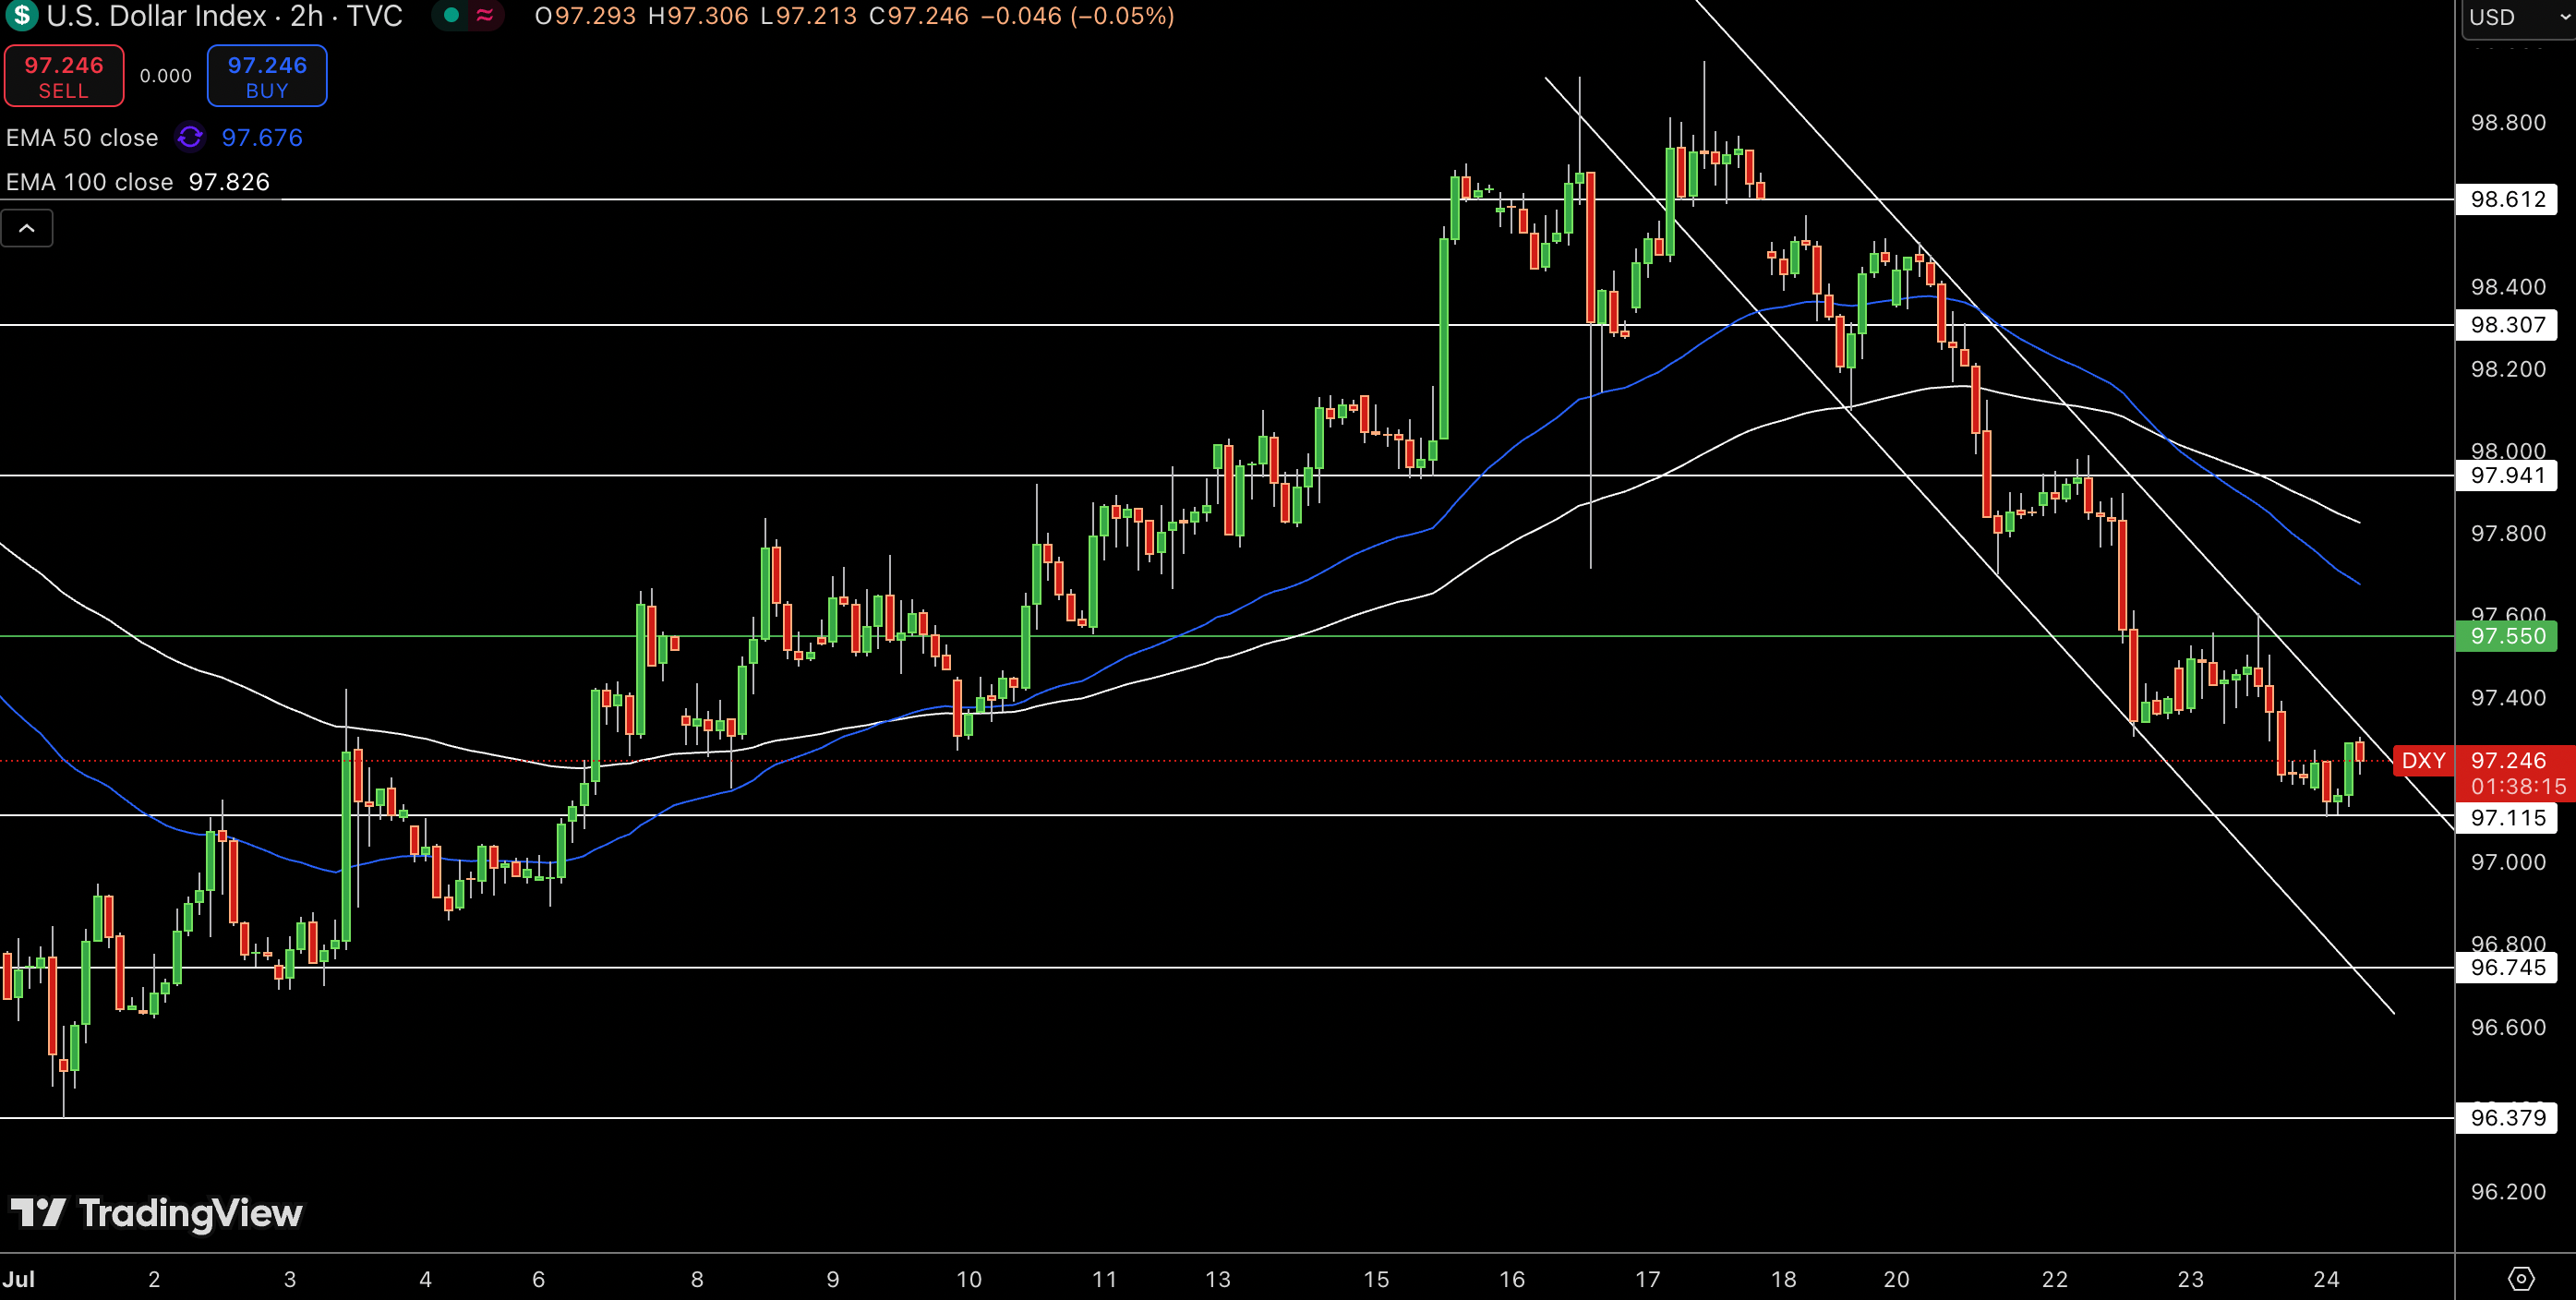Click the 98.800 price scale label
Screen dimensions: 2576x1300
pyautogui.click(x=2508, y=123)
